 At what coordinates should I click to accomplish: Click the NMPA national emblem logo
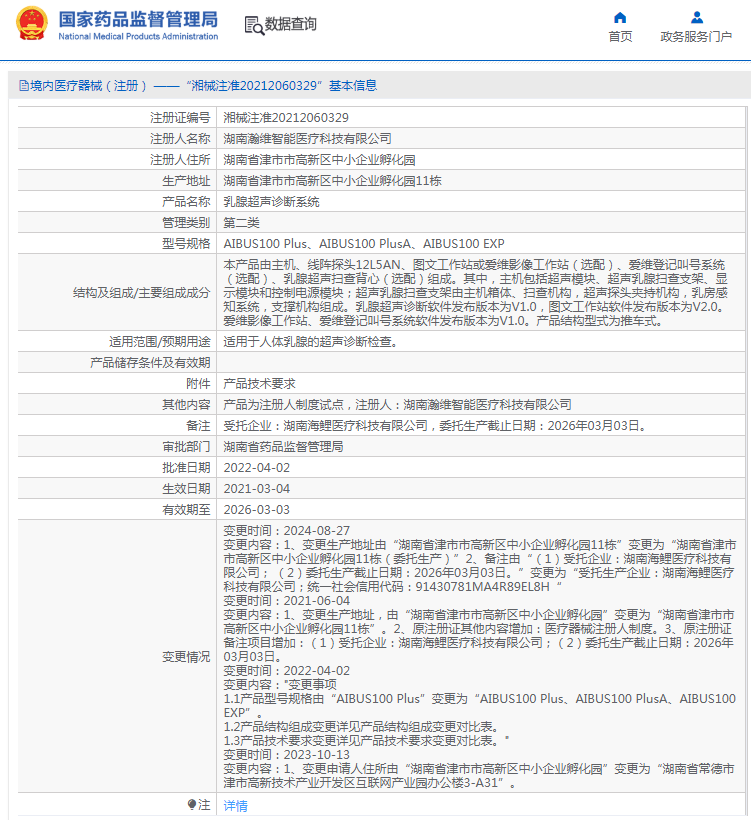32,24
